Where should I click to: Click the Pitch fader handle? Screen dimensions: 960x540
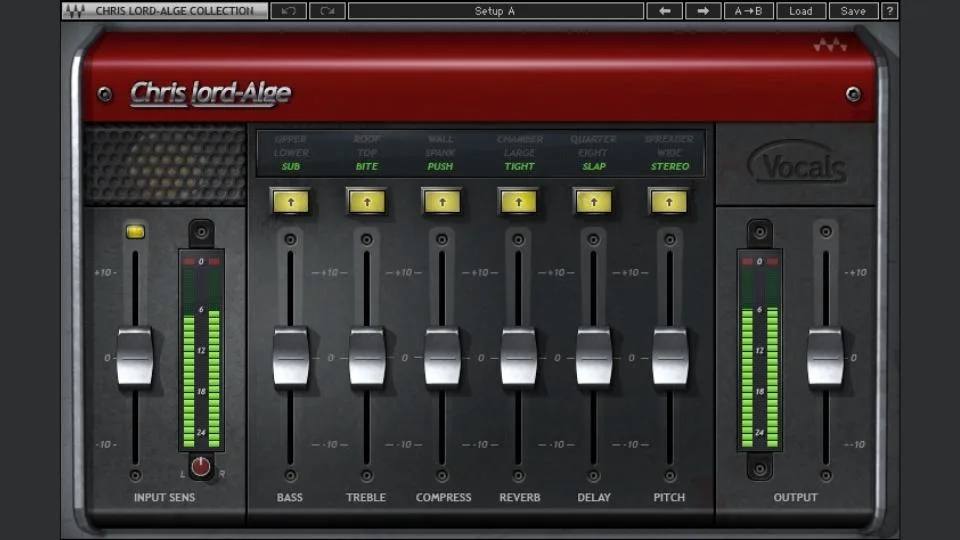coord(670,358)
